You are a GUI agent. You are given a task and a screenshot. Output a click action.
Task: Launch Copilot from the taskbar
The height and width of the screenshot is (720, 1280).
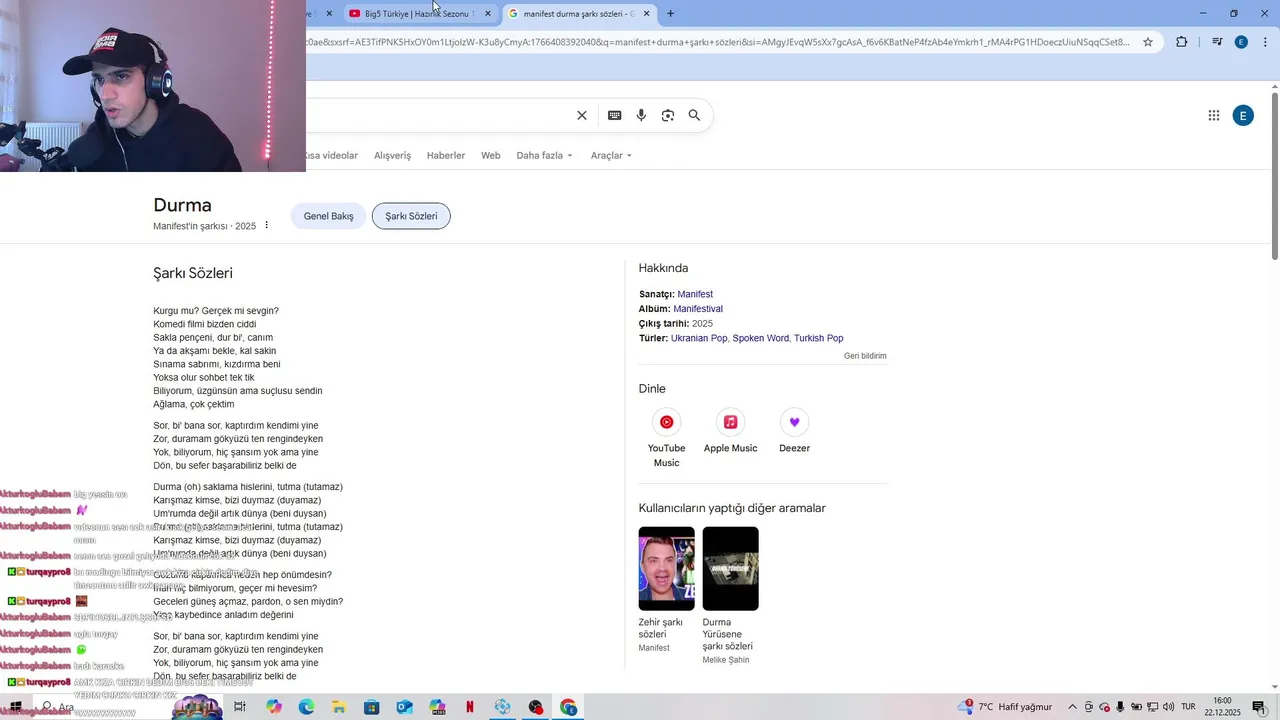pos(274,707)
